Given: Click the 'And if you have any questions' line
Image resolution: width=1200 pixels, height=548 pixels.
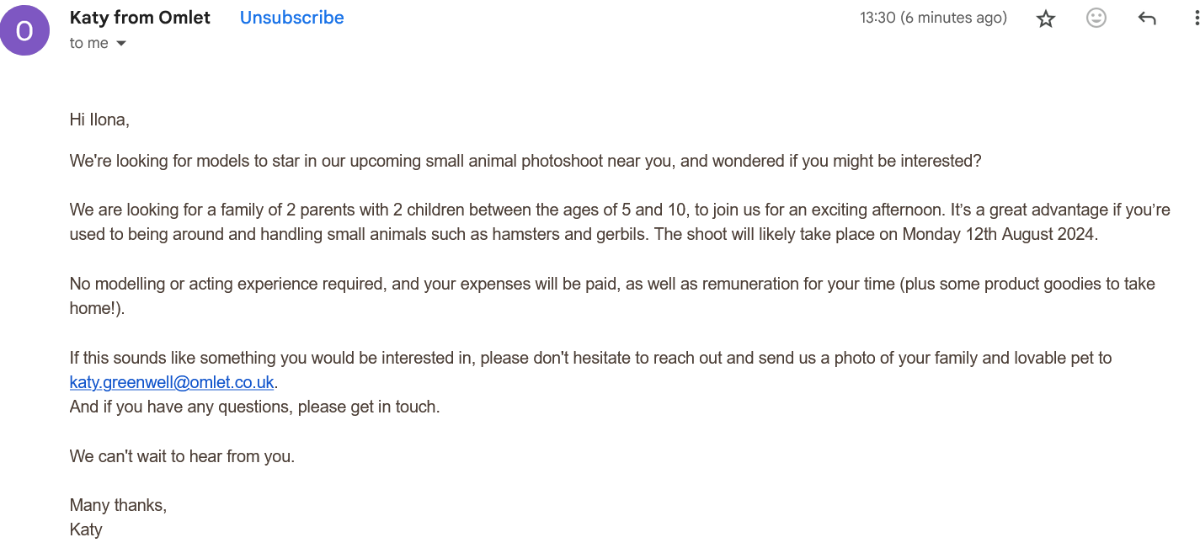Looking at the screenshot, I should click(x=255, y=407).
